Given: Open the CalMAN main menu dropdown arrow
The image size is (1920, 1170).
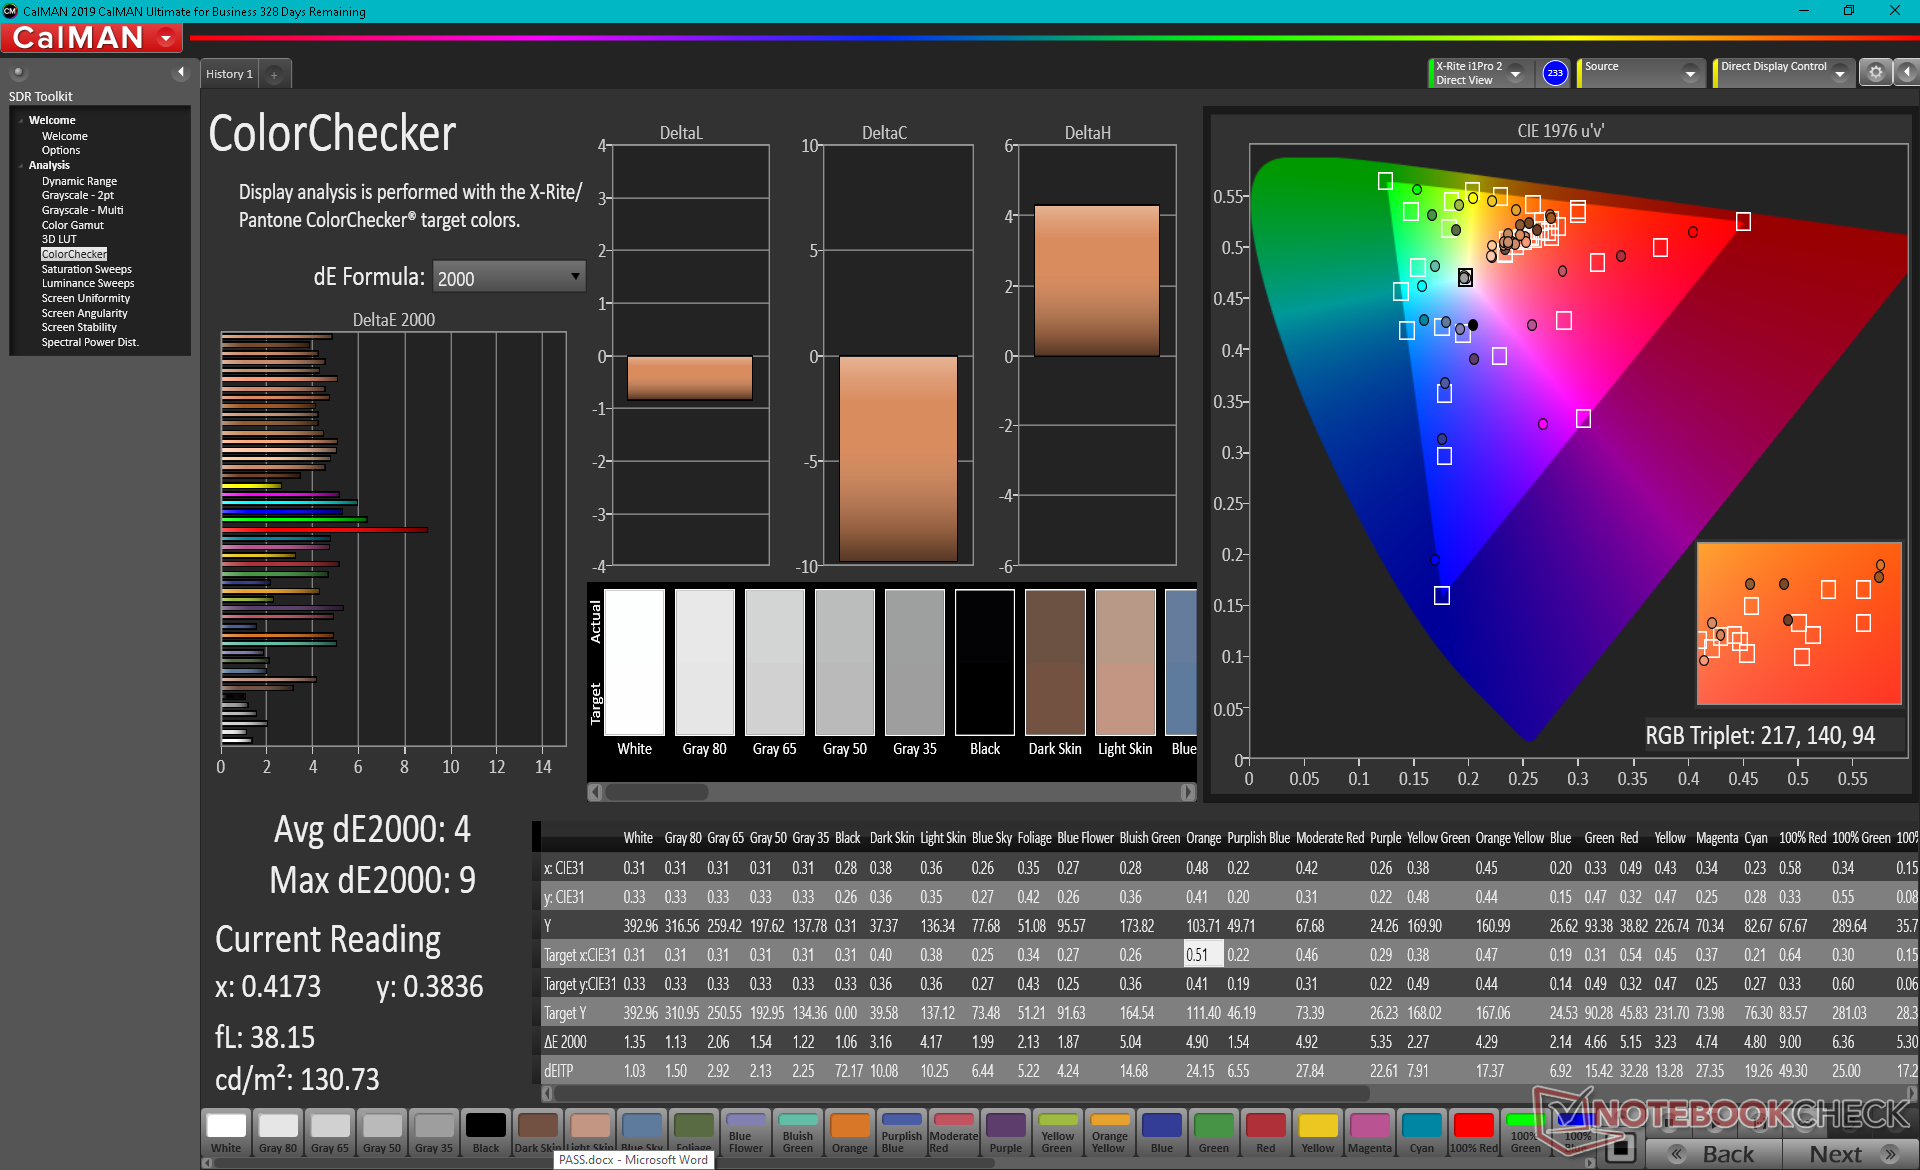Looking at the screenshot, I should click(166, 38).
